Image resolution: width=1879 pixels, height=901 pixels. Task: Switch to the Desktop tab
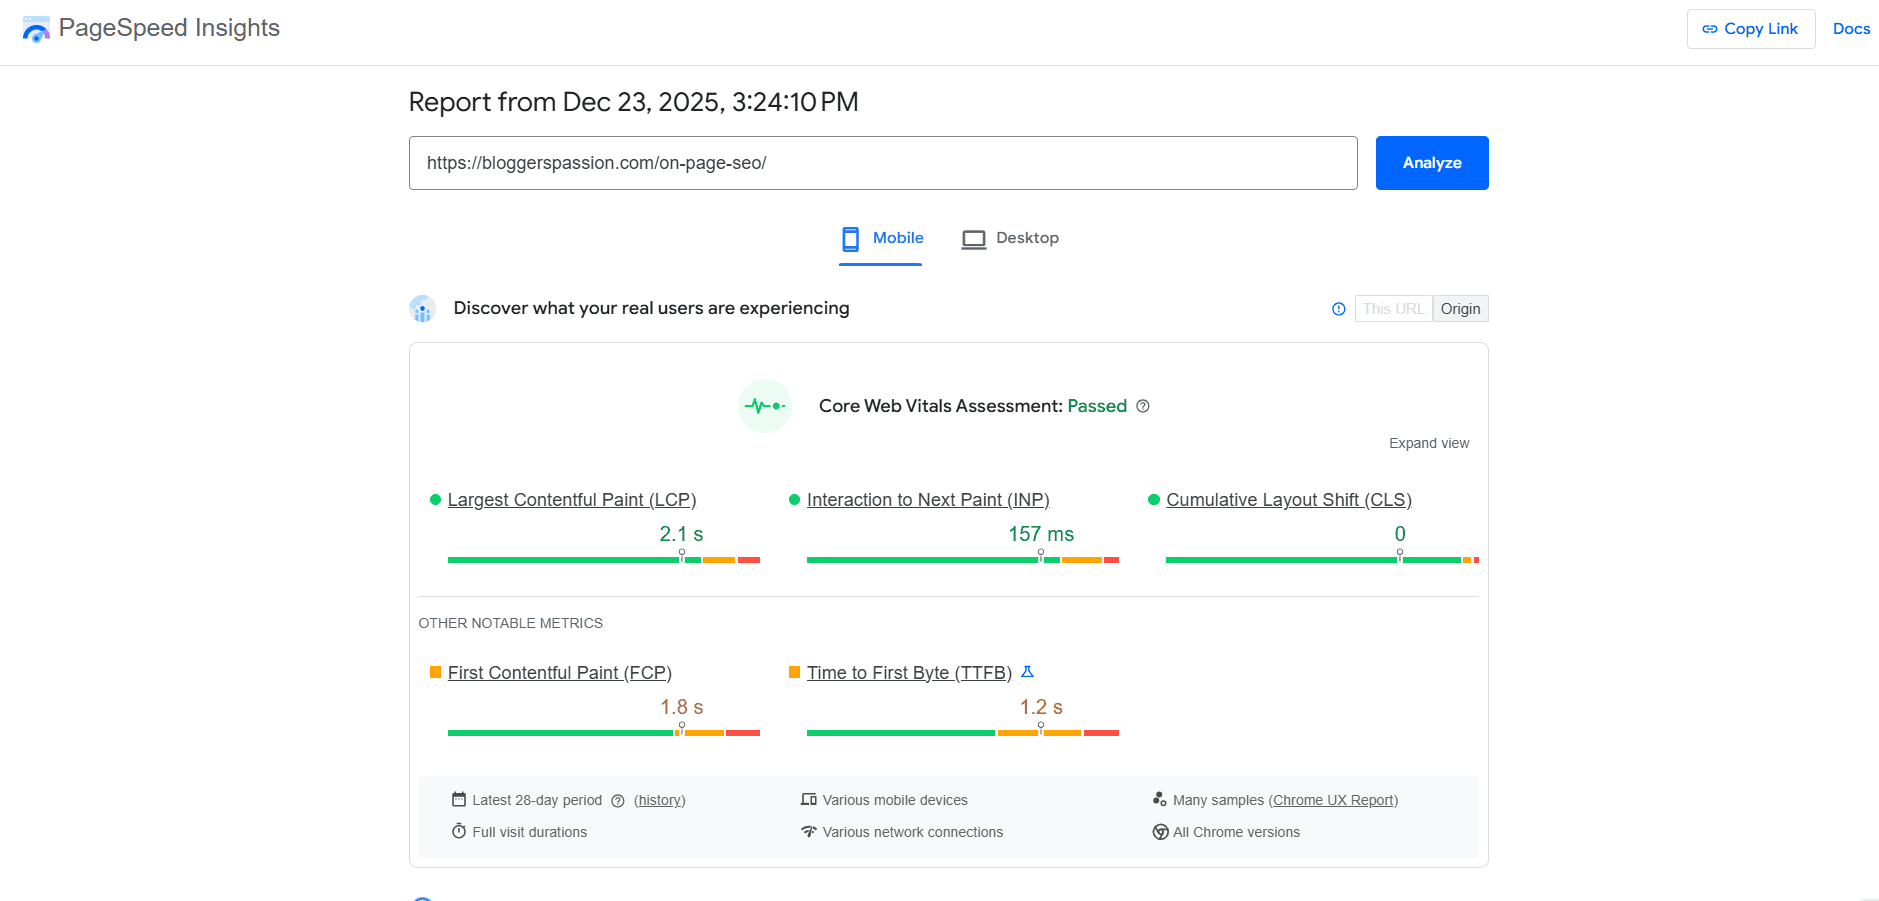[x=1010, y=238]
